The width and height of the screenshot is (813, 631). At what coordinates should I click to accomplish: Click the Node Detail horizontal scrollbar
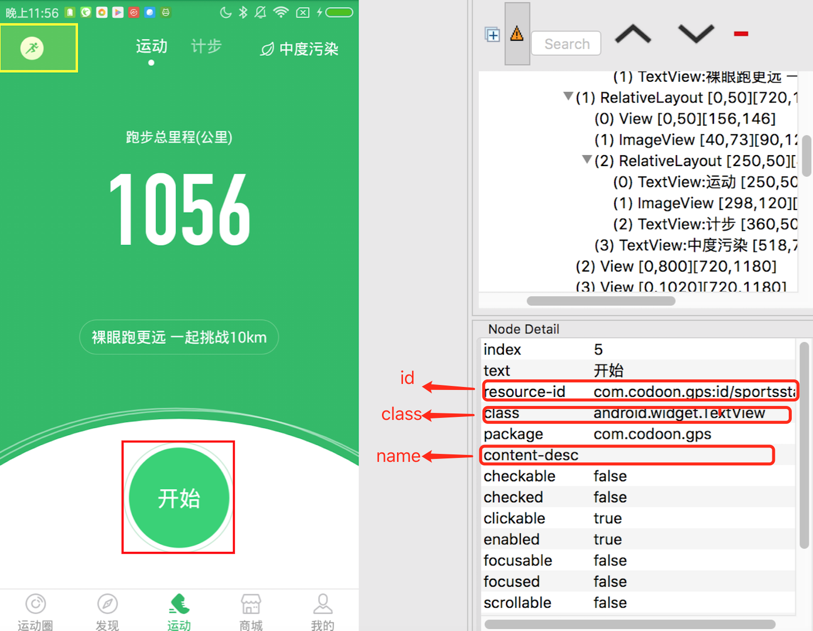(x=629, y=624)
